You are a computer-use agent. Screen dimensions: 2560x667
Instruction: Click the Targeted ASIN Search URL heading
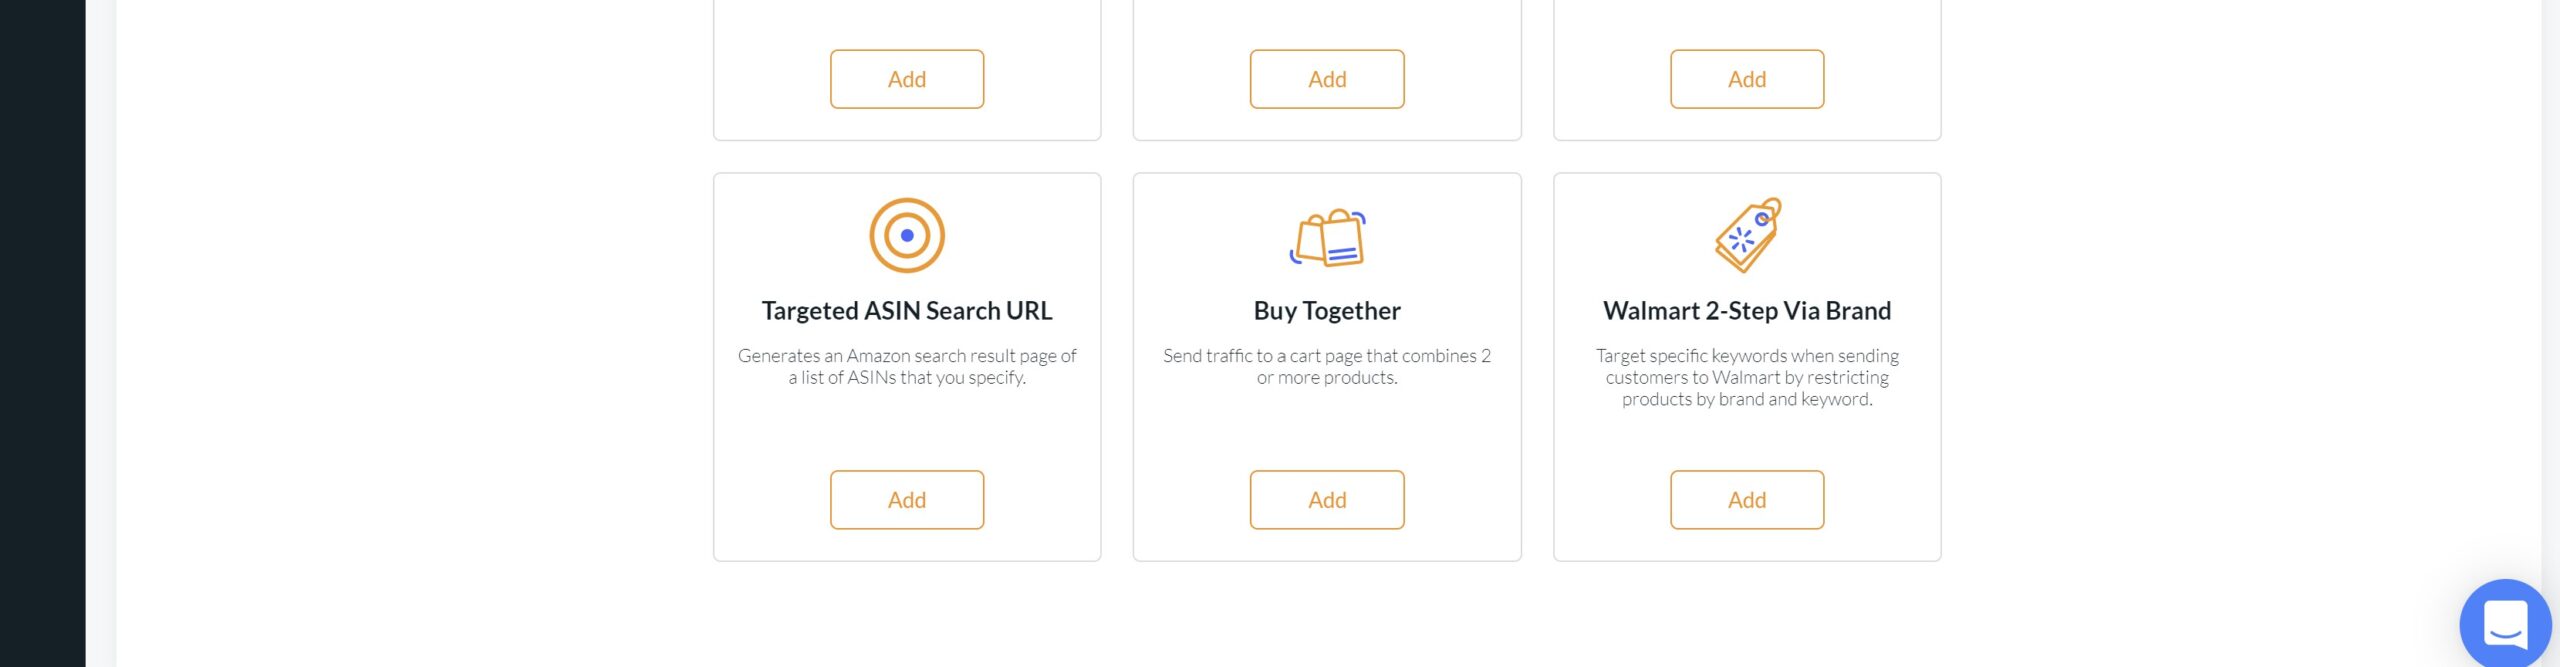[906, 311]
